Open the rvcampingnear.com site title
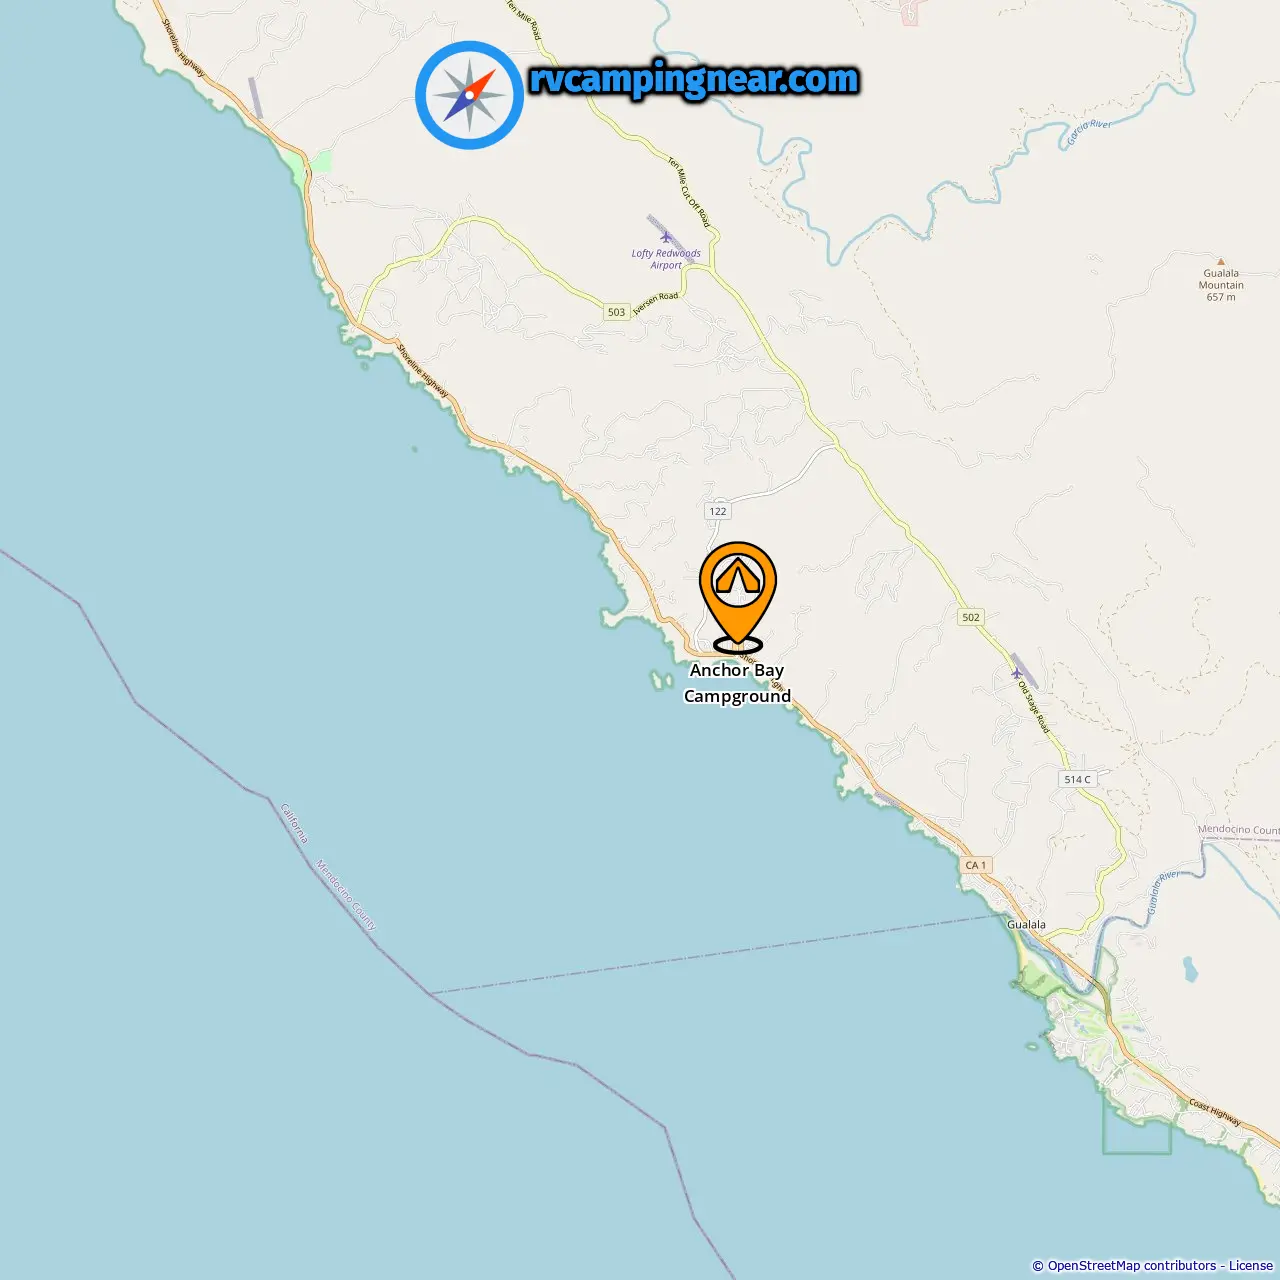 pos(694,79)
